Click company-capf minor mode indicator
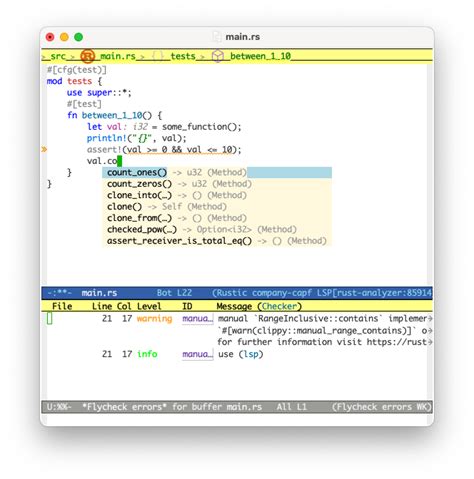Screen dimensions: 474x479 tap(282, 293)
